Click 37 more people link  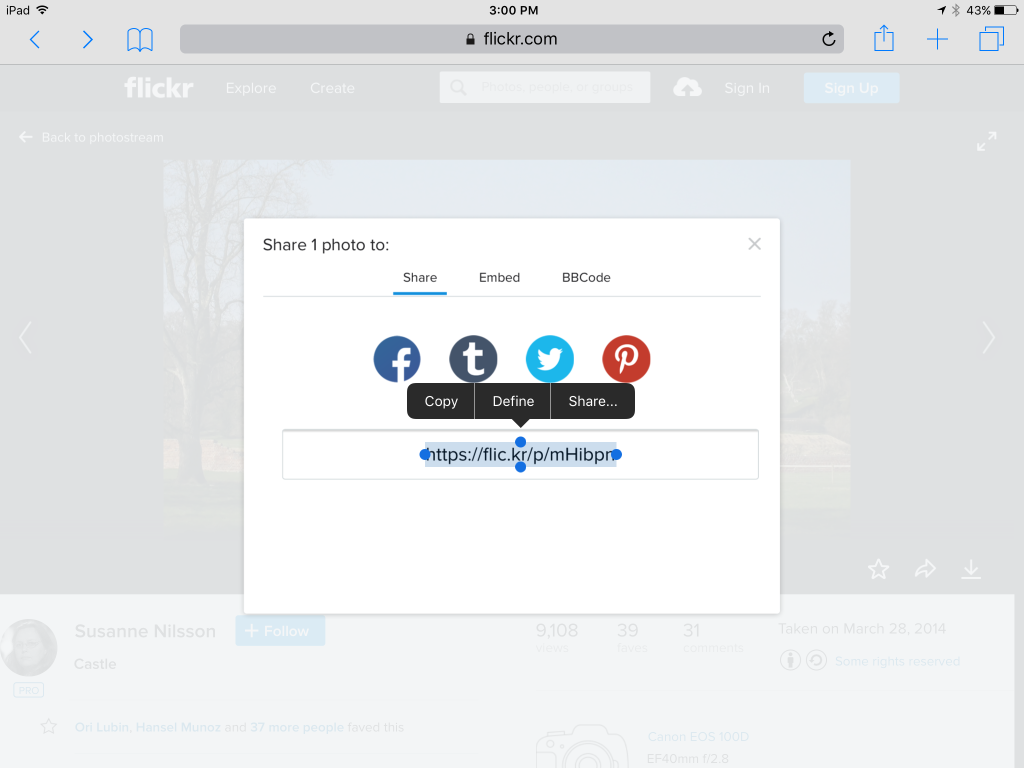click(296, 727)
